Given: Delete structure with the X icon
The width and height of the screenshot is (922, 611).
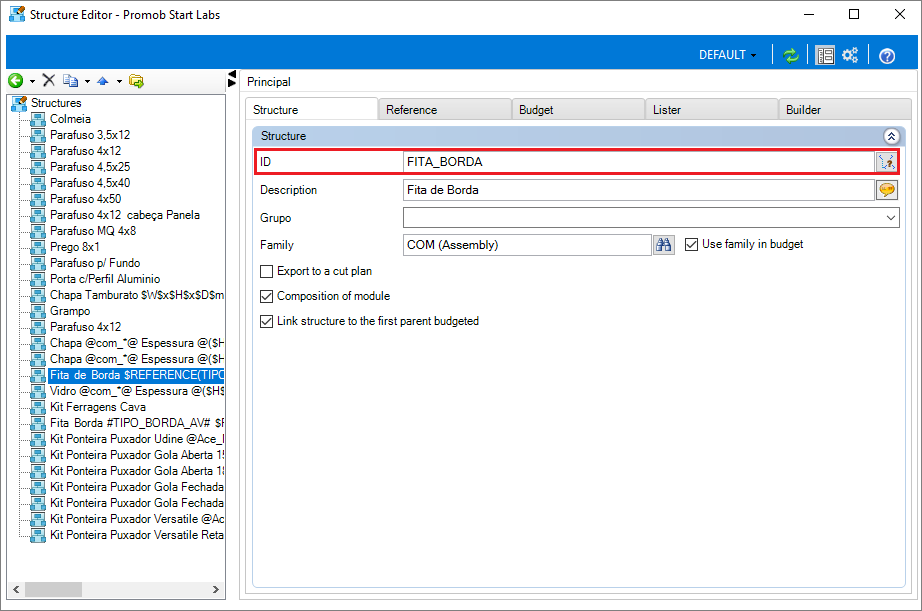Looking at the screenshot, I should pos(49,81).
